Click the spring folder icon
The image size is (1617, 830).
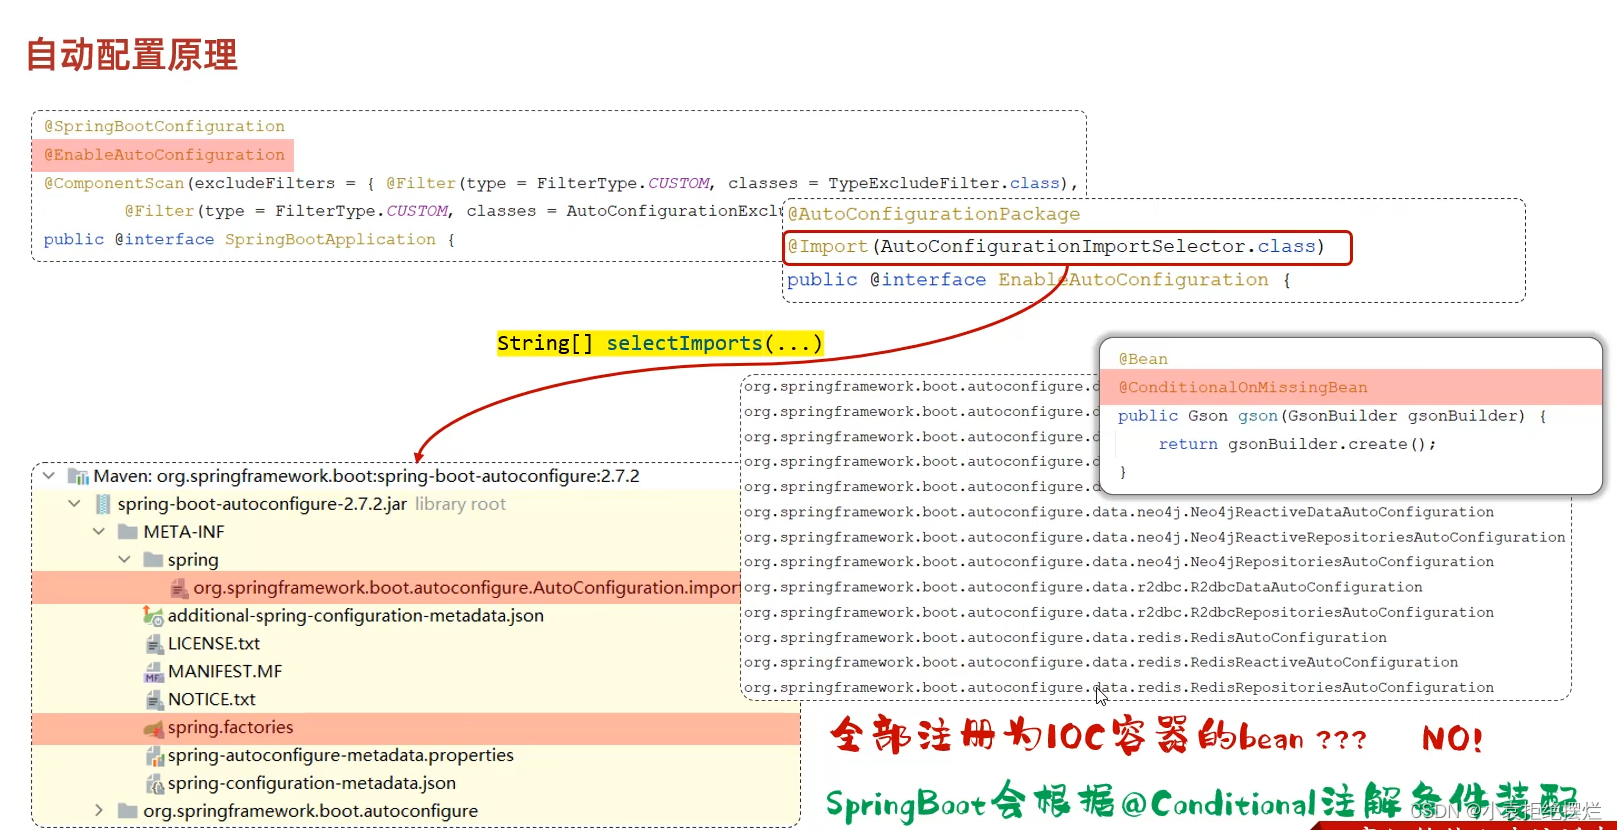point(153,560)
